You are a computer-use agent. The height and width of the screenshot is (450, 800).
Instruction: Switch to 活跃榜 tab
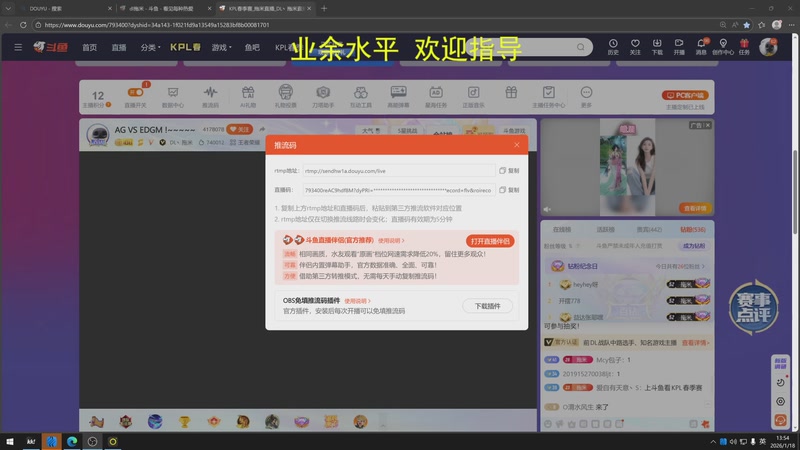point(606,230)
